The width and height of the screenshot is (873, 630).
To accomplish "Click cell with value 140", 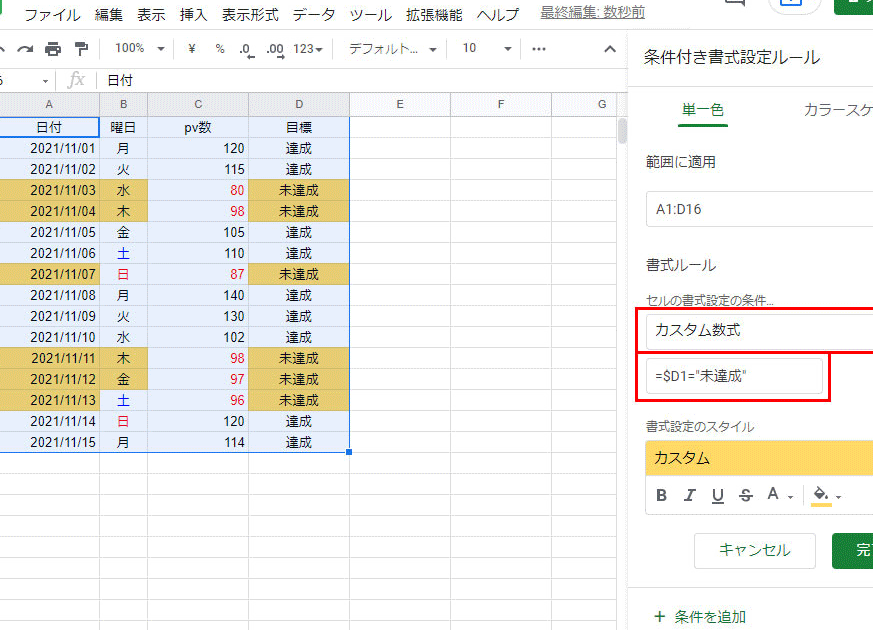I will (x=198, y=296).
